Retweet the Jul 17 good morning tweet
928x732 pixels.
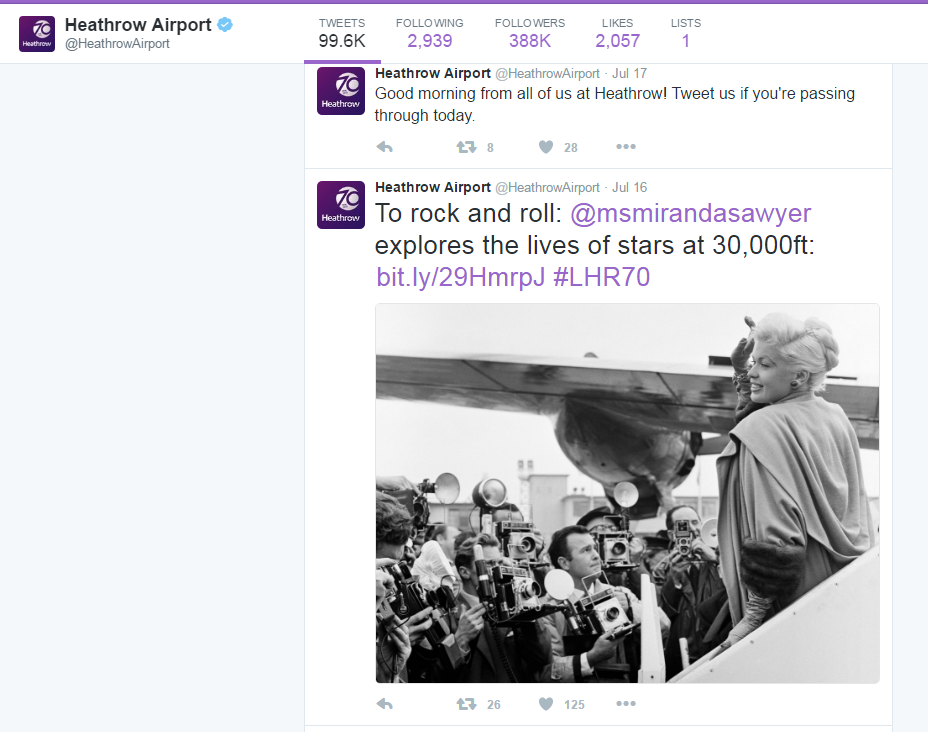coord(466,147)
